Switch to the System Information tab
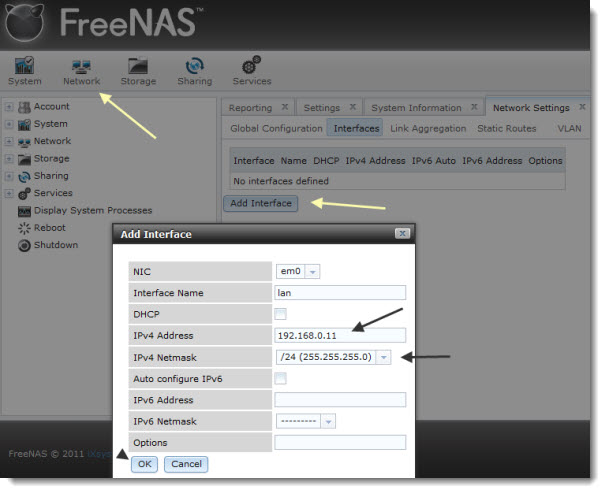 [x=416, y=108]
